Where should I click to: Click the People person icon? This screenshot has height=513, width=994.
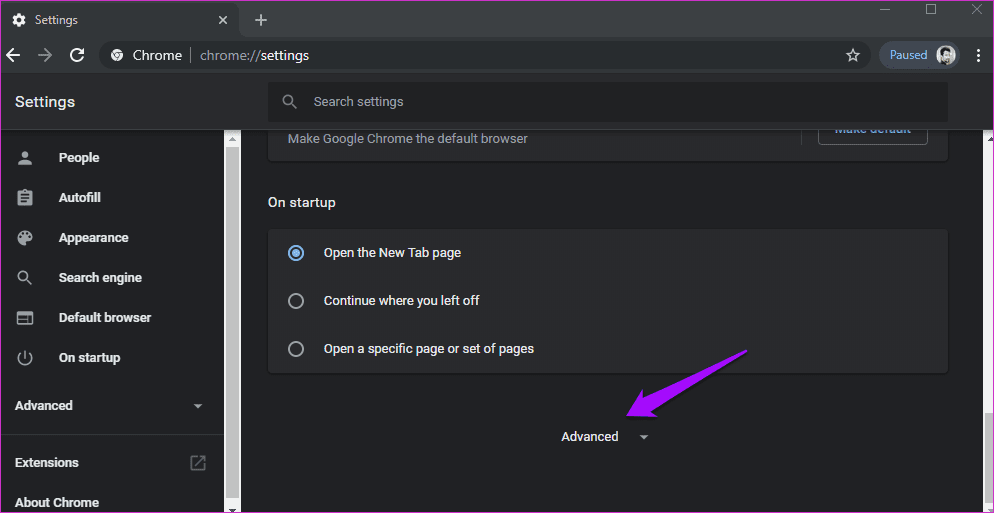25,158
